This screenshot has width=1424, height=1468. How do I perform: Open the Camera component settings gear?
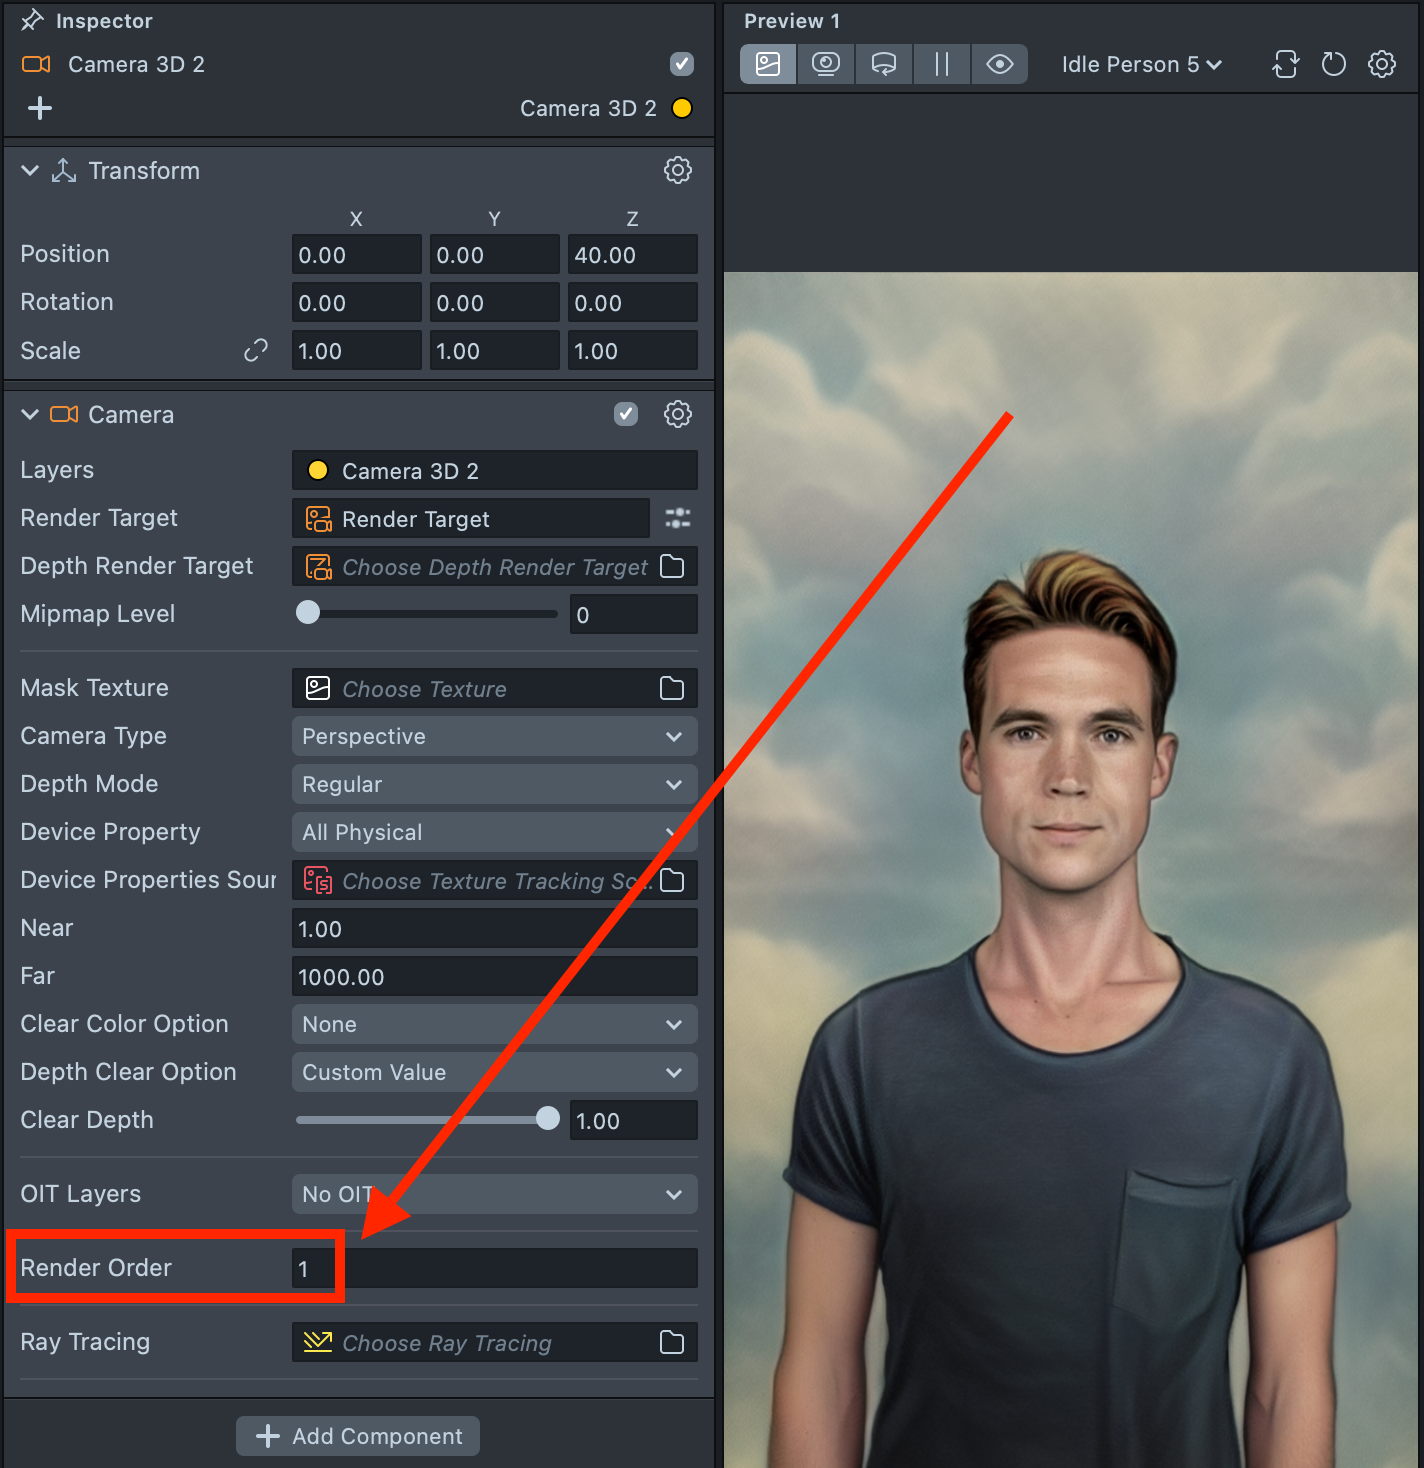pyautogui.click(x=677, y=415)
